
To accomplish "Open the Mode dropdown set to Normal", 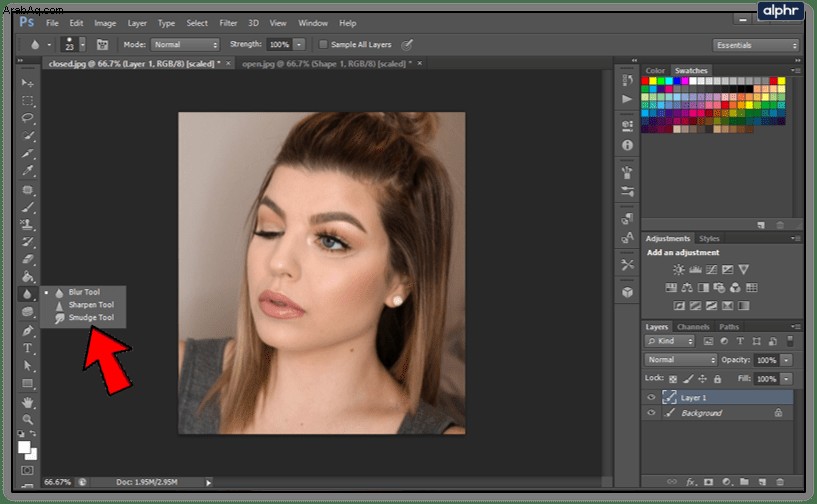I will (x=185, y=45).
